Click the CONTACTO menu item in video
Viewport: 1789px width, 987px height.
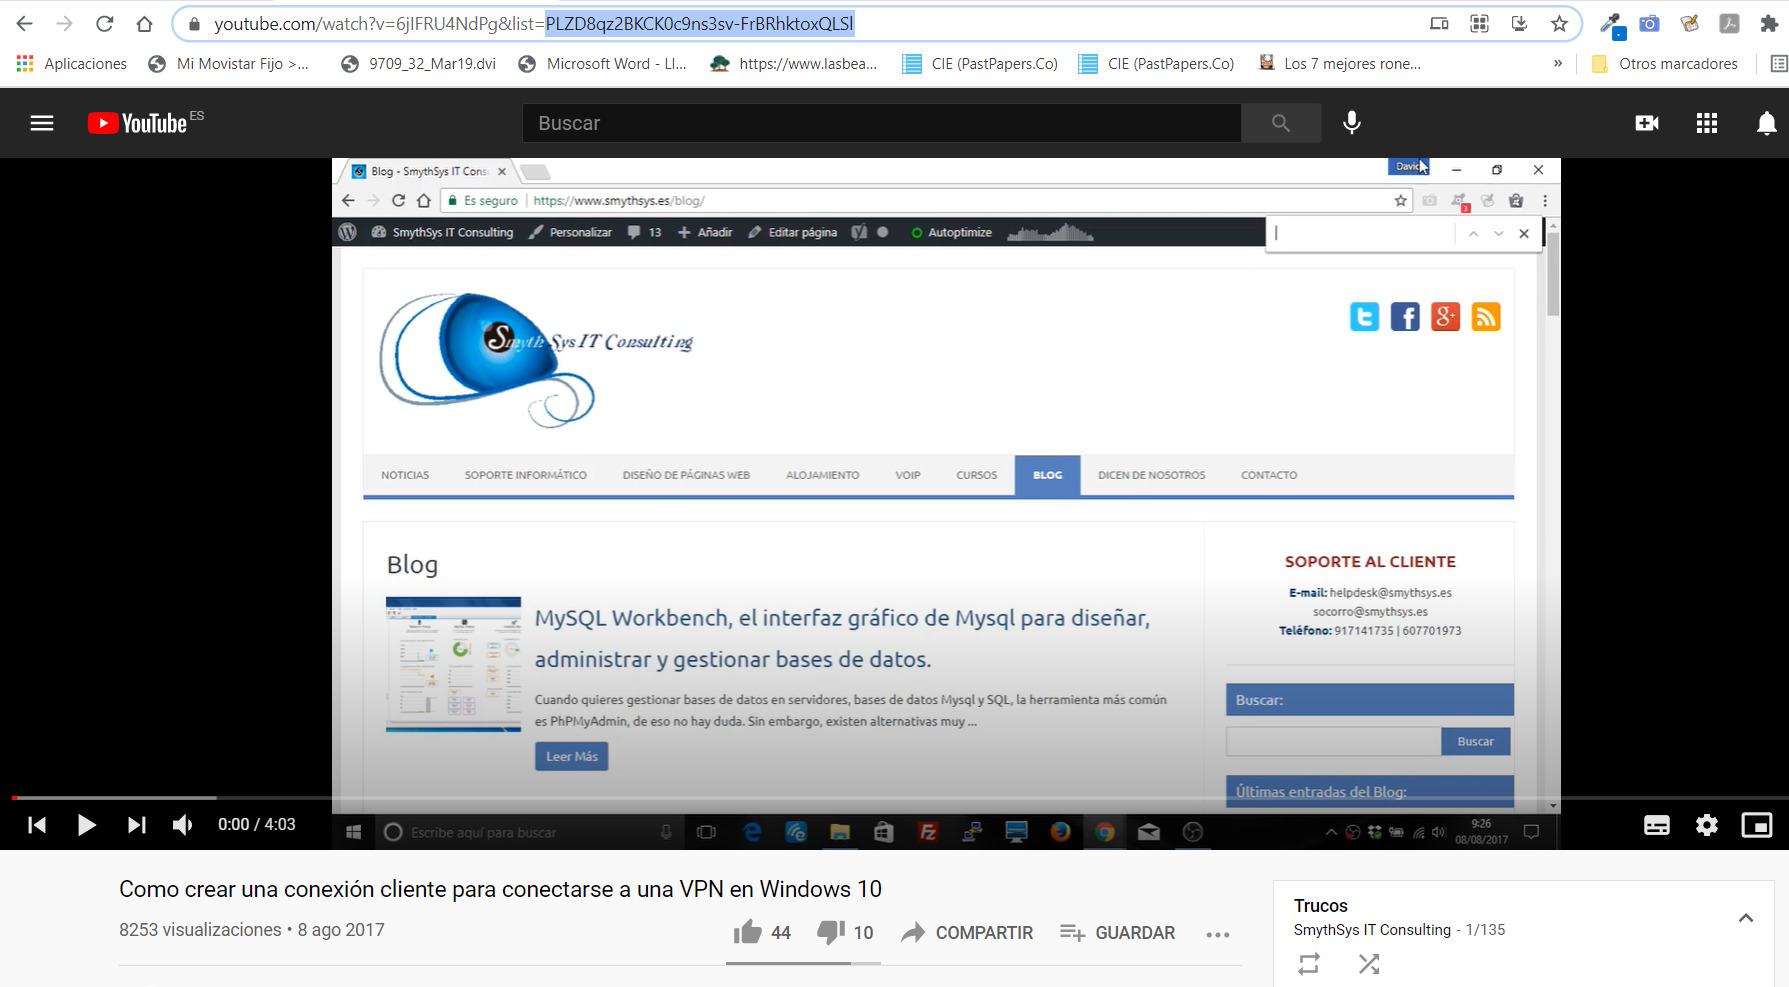tap(1269, 475)
